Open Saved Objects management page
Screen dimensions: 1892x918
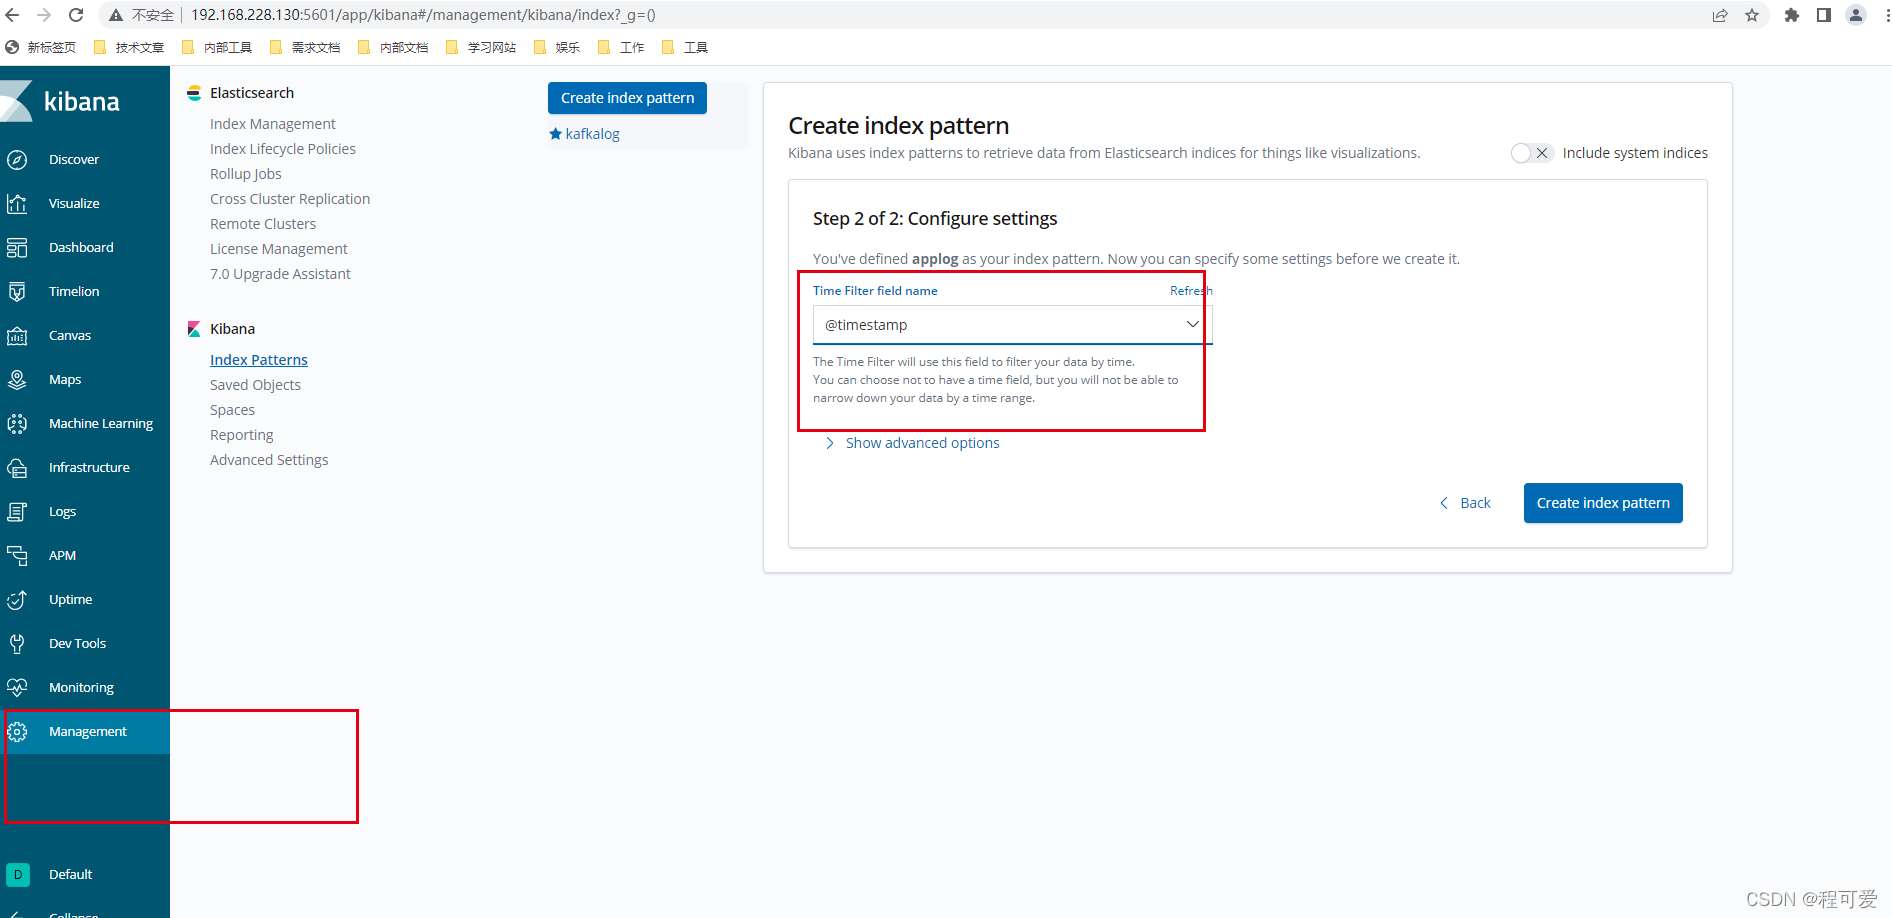tap(255, 385)
